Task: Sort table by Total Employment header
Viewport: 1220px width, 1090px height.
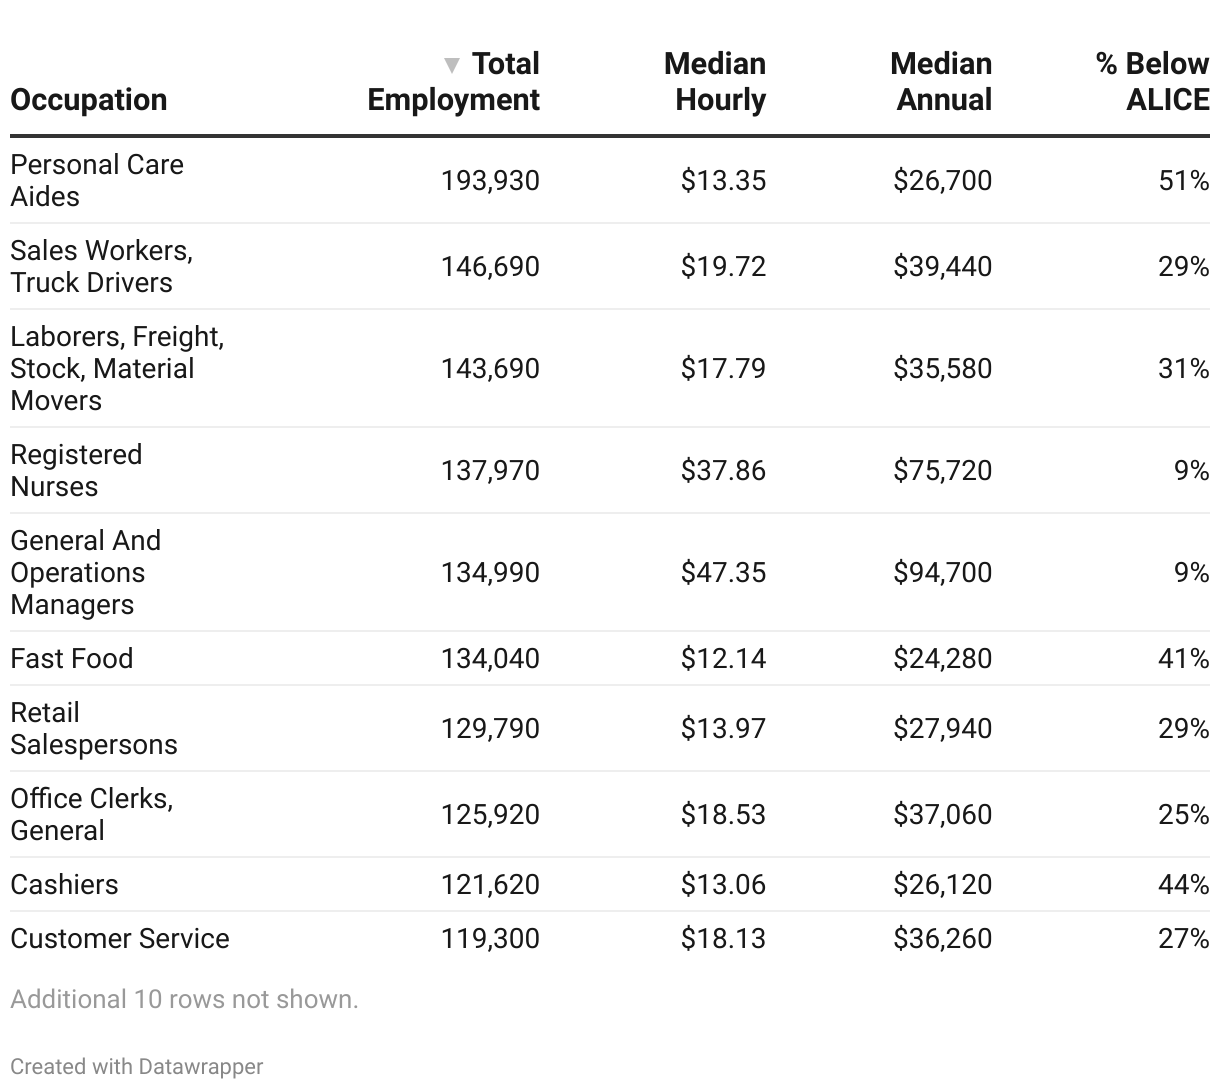Action: [470, 82]
